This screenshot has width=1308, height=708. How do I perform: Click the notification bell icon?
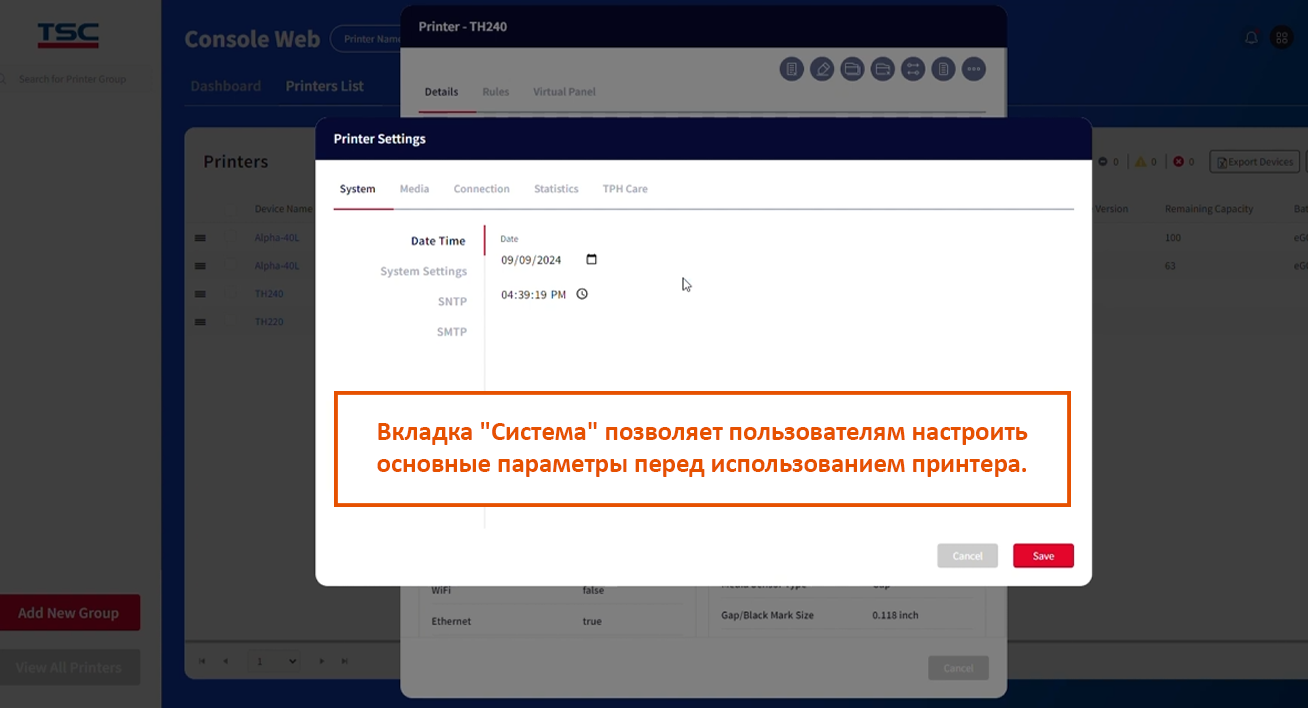coord(1251,38)
